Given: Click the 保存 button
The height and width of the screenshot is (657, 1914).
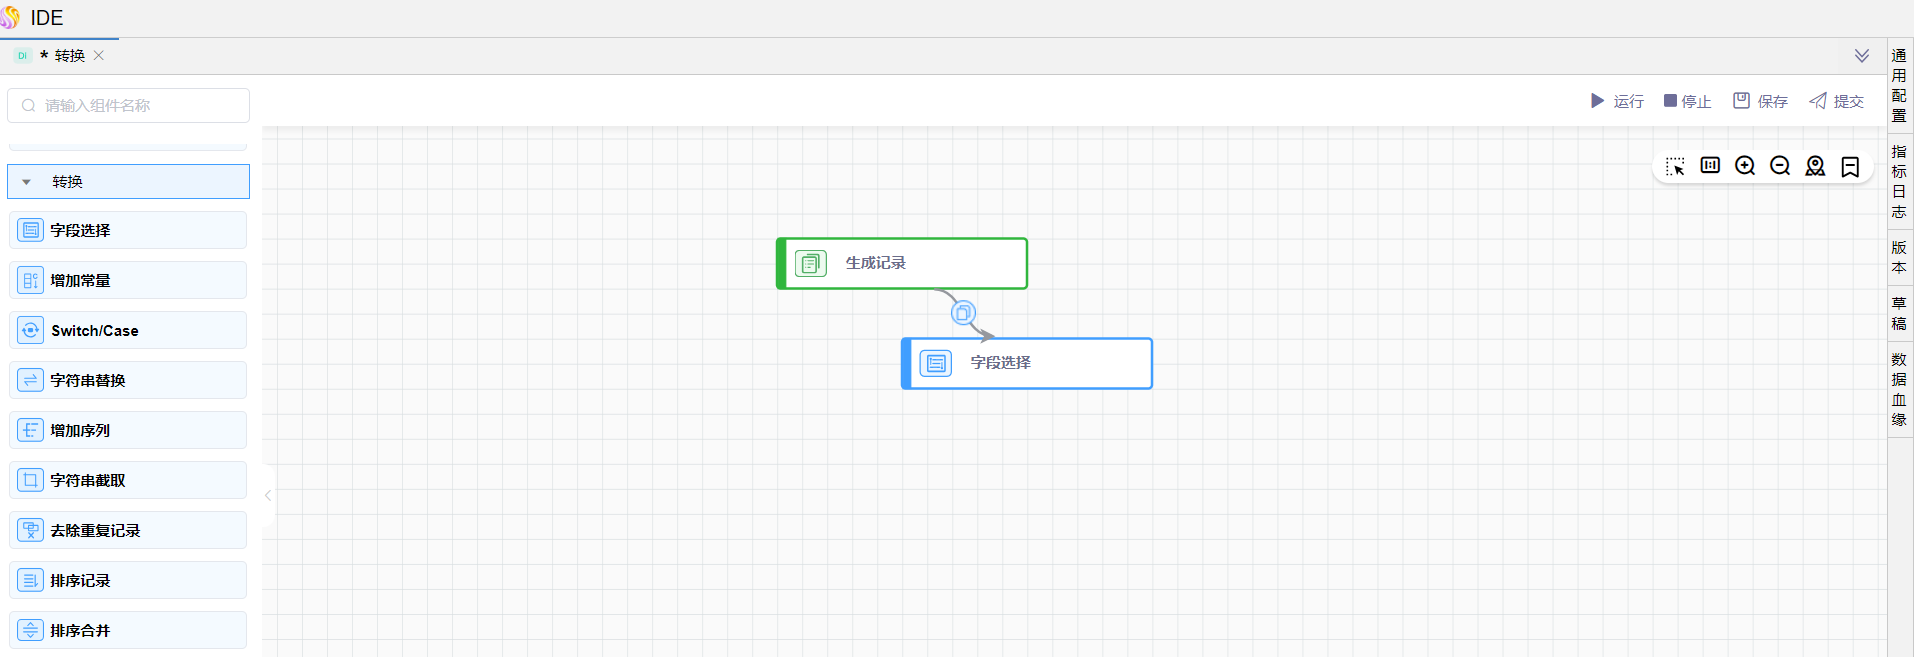Looking at the screenshot, I should point(1760,101).
